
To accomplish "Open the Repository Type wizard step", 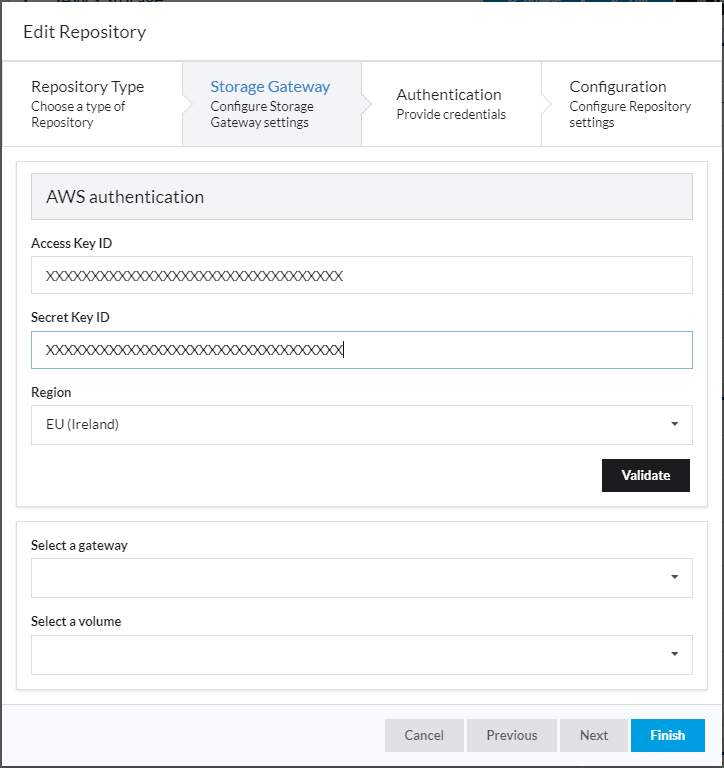I will point(90,104).
